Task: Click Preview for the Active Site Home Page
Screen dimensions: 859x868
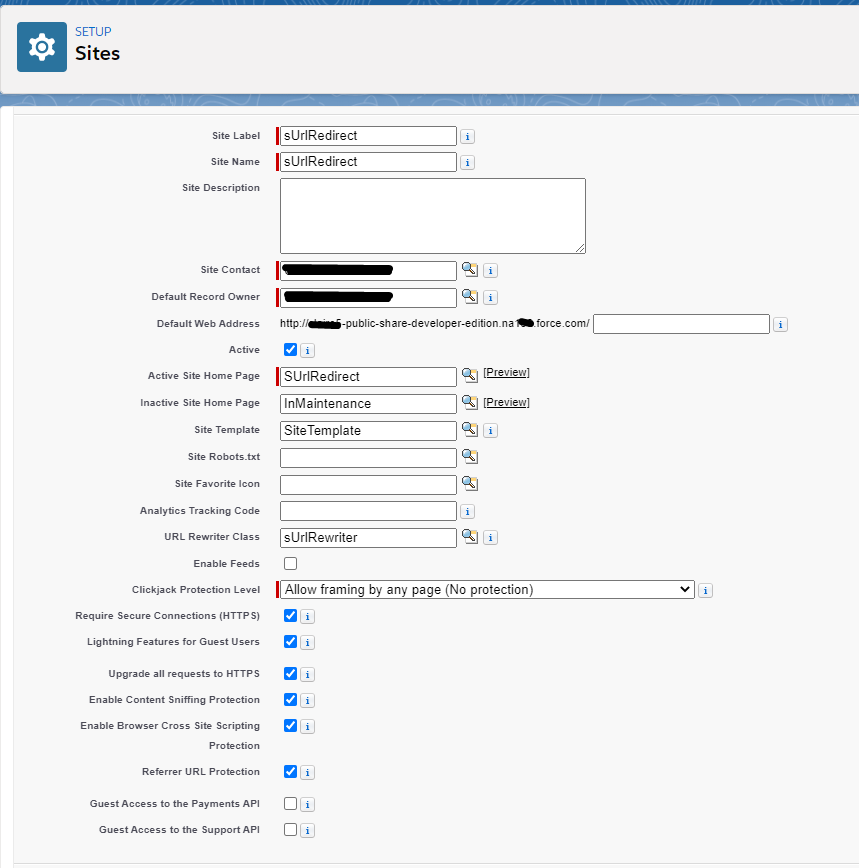Action: click(506, 372)
